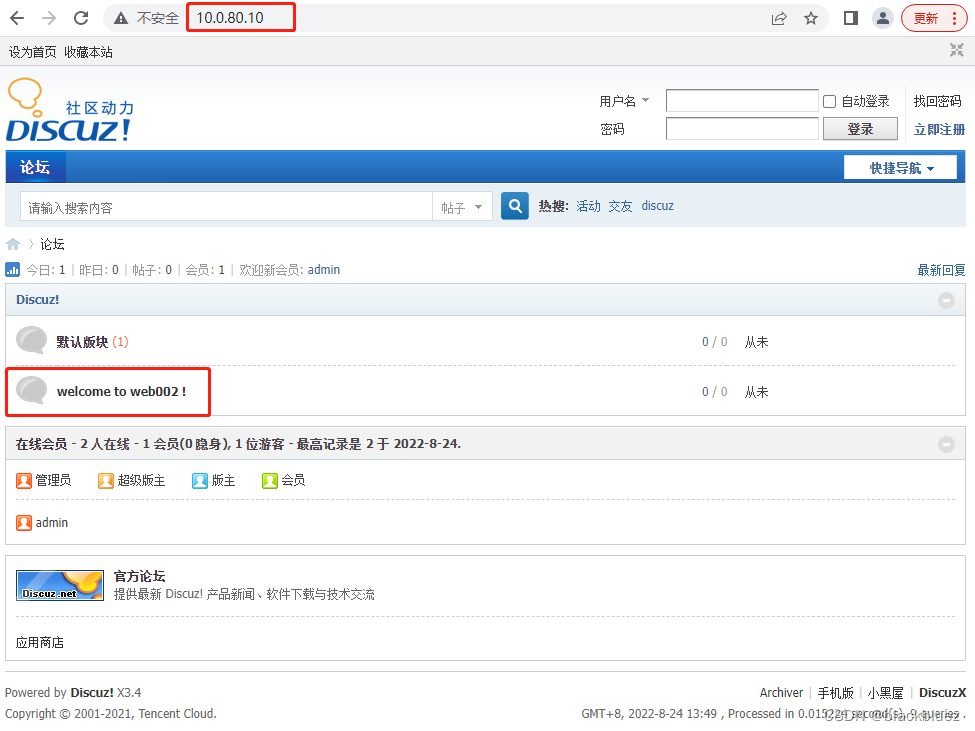This screenshot has width=975, height=731.
Task: Focus the 请输入搜索内容 search box
Action: click(x=226, y=207)
